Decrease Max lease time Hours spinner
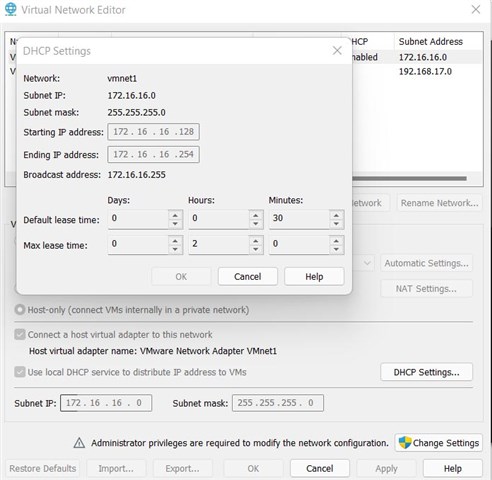 coord(256,249)
